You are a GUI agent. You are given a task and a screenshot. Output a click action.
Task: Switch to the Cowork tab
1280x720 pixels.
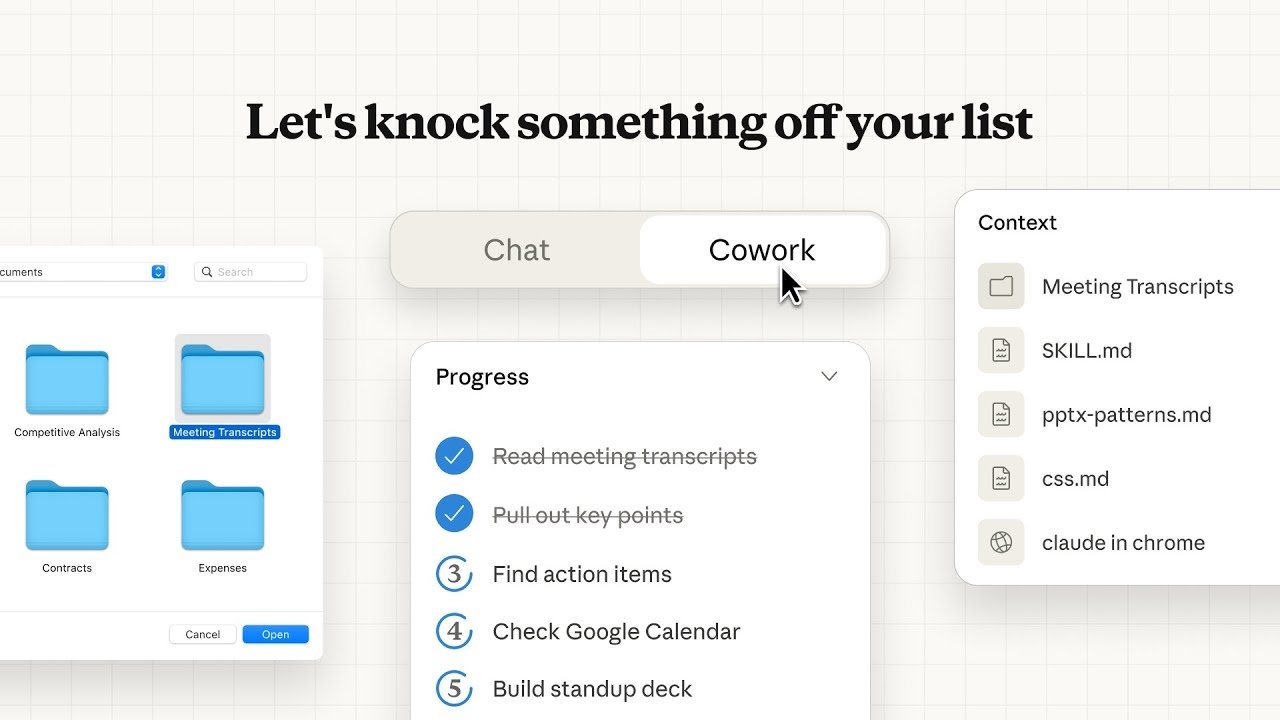click(762, 250)
